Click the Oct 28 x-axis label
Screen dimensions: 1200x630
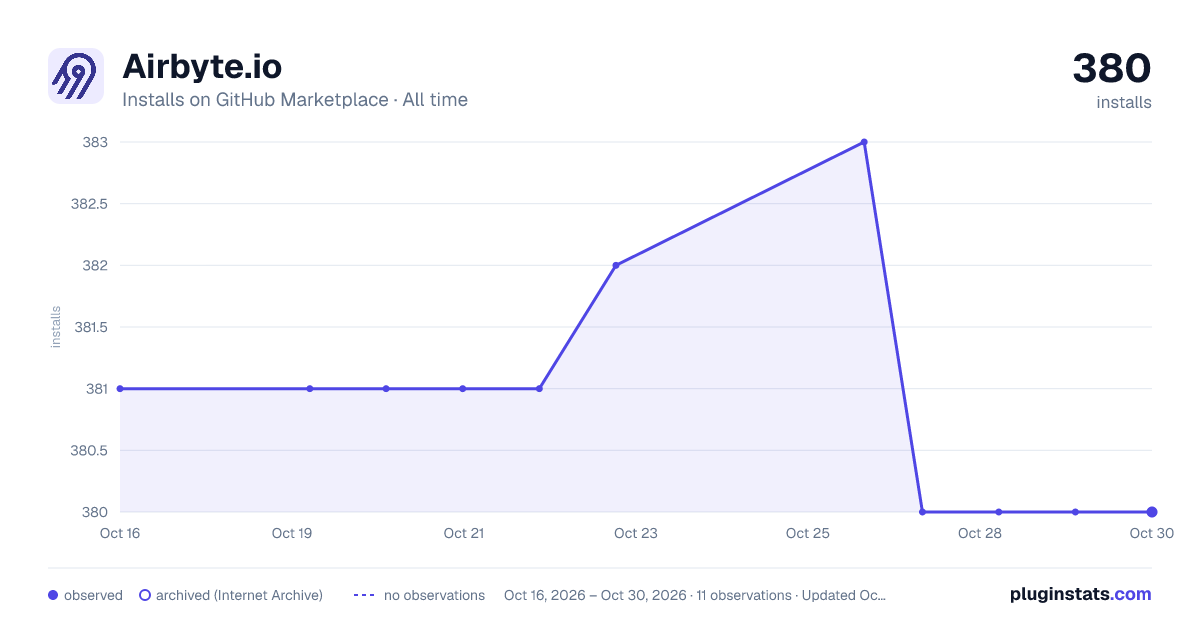980,533
